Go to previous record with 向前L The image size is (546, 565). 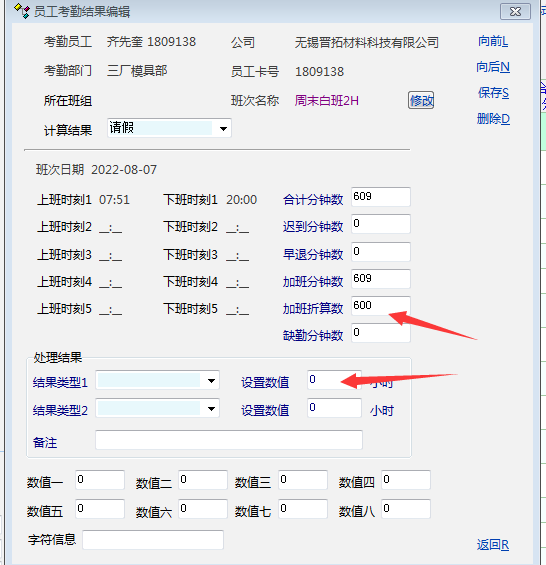[x=493, y=41]
